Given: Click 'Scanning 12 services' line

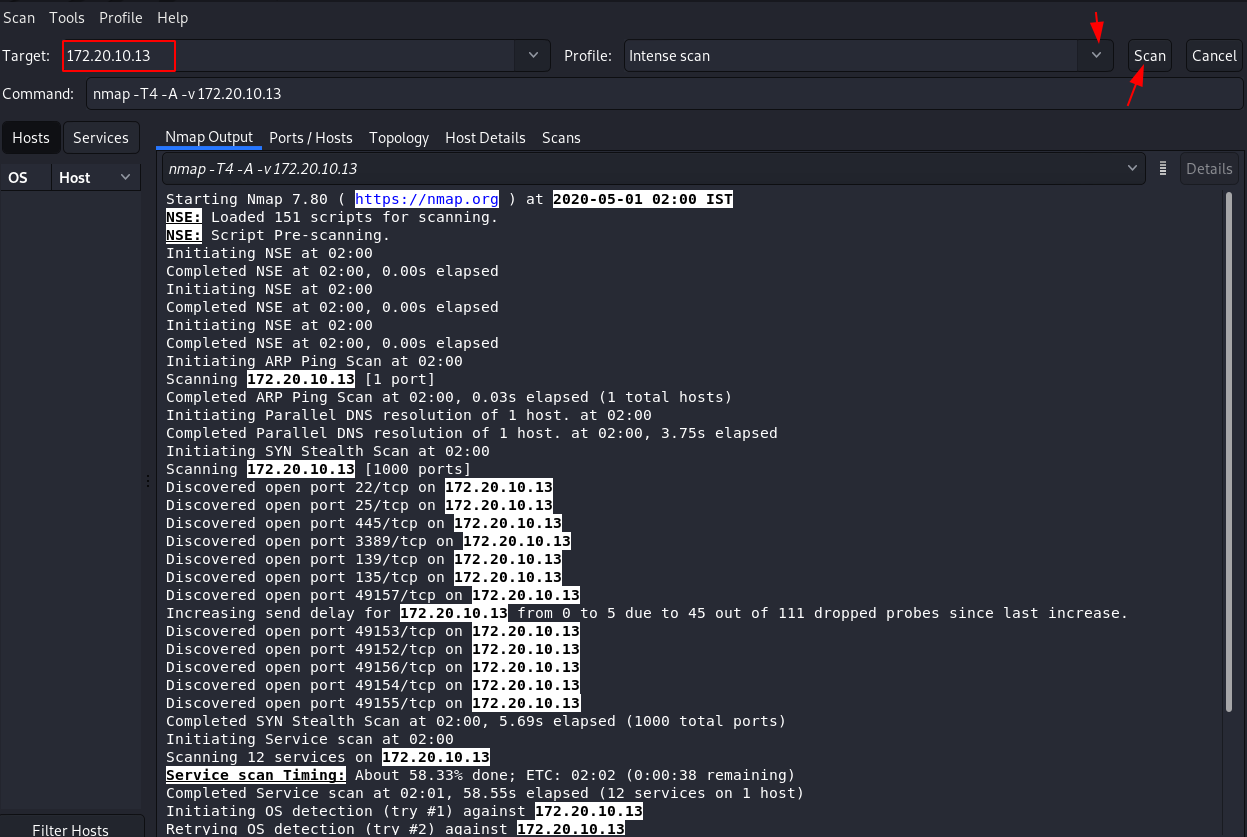Looking at the screenshot, I should coord(328,758).
